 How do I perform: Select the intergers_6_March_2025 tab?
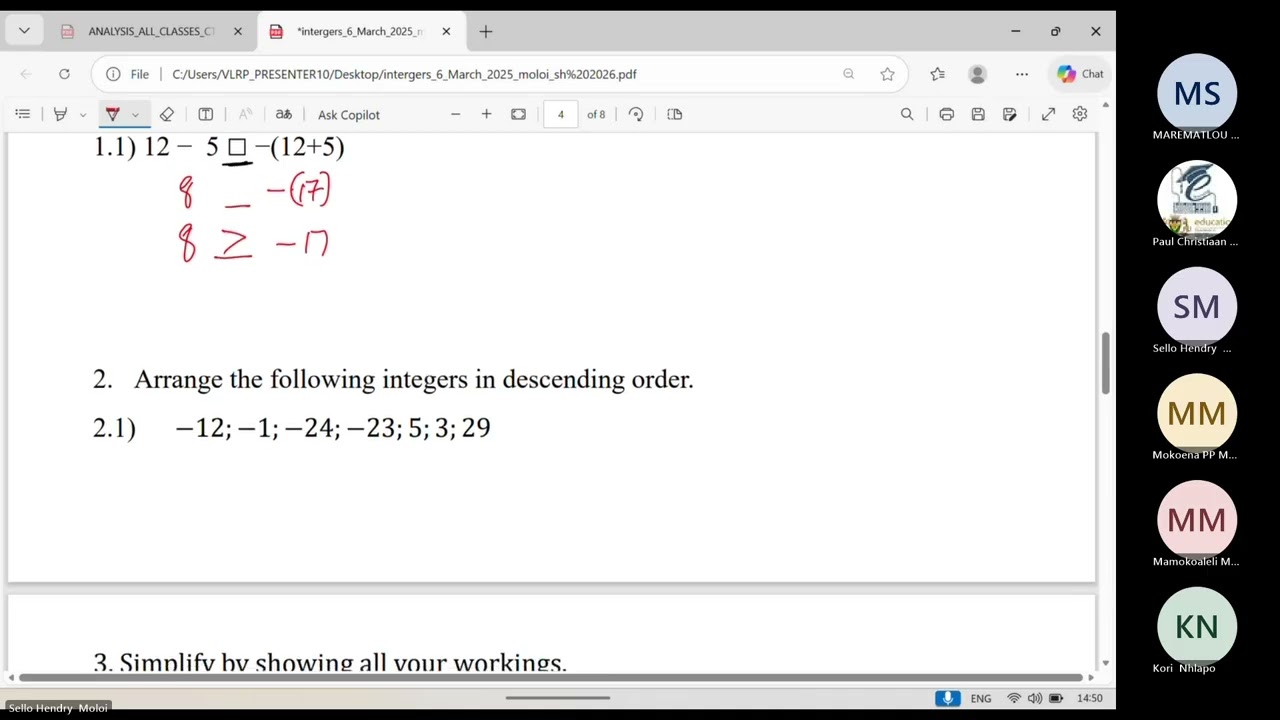coord(358,31)
